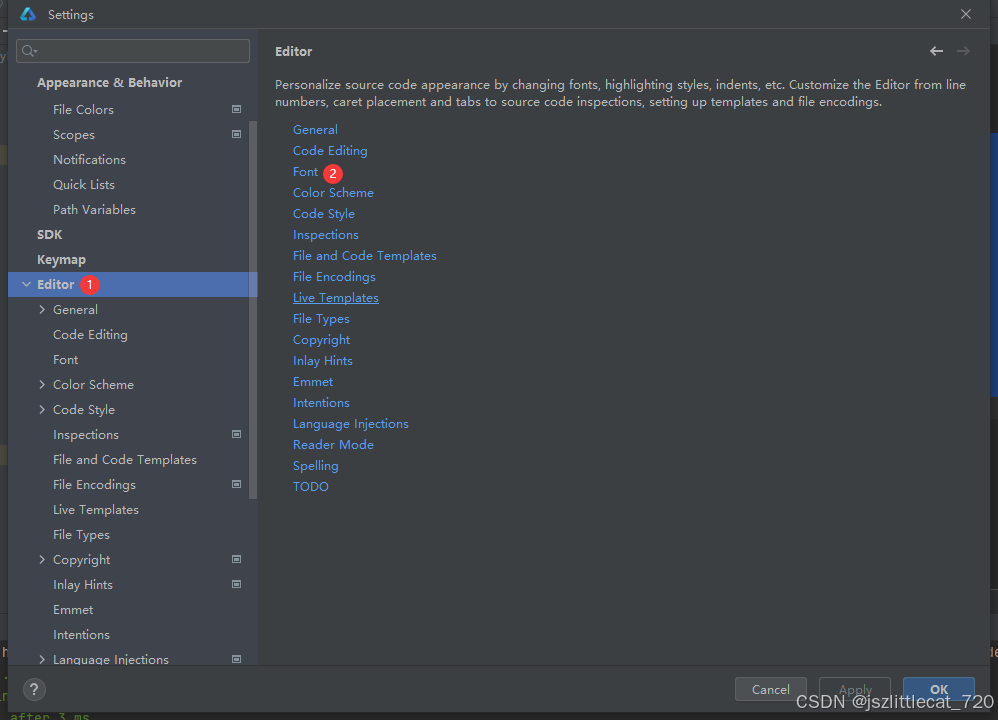Click the back navigation arrow

(x=936, y=51)
